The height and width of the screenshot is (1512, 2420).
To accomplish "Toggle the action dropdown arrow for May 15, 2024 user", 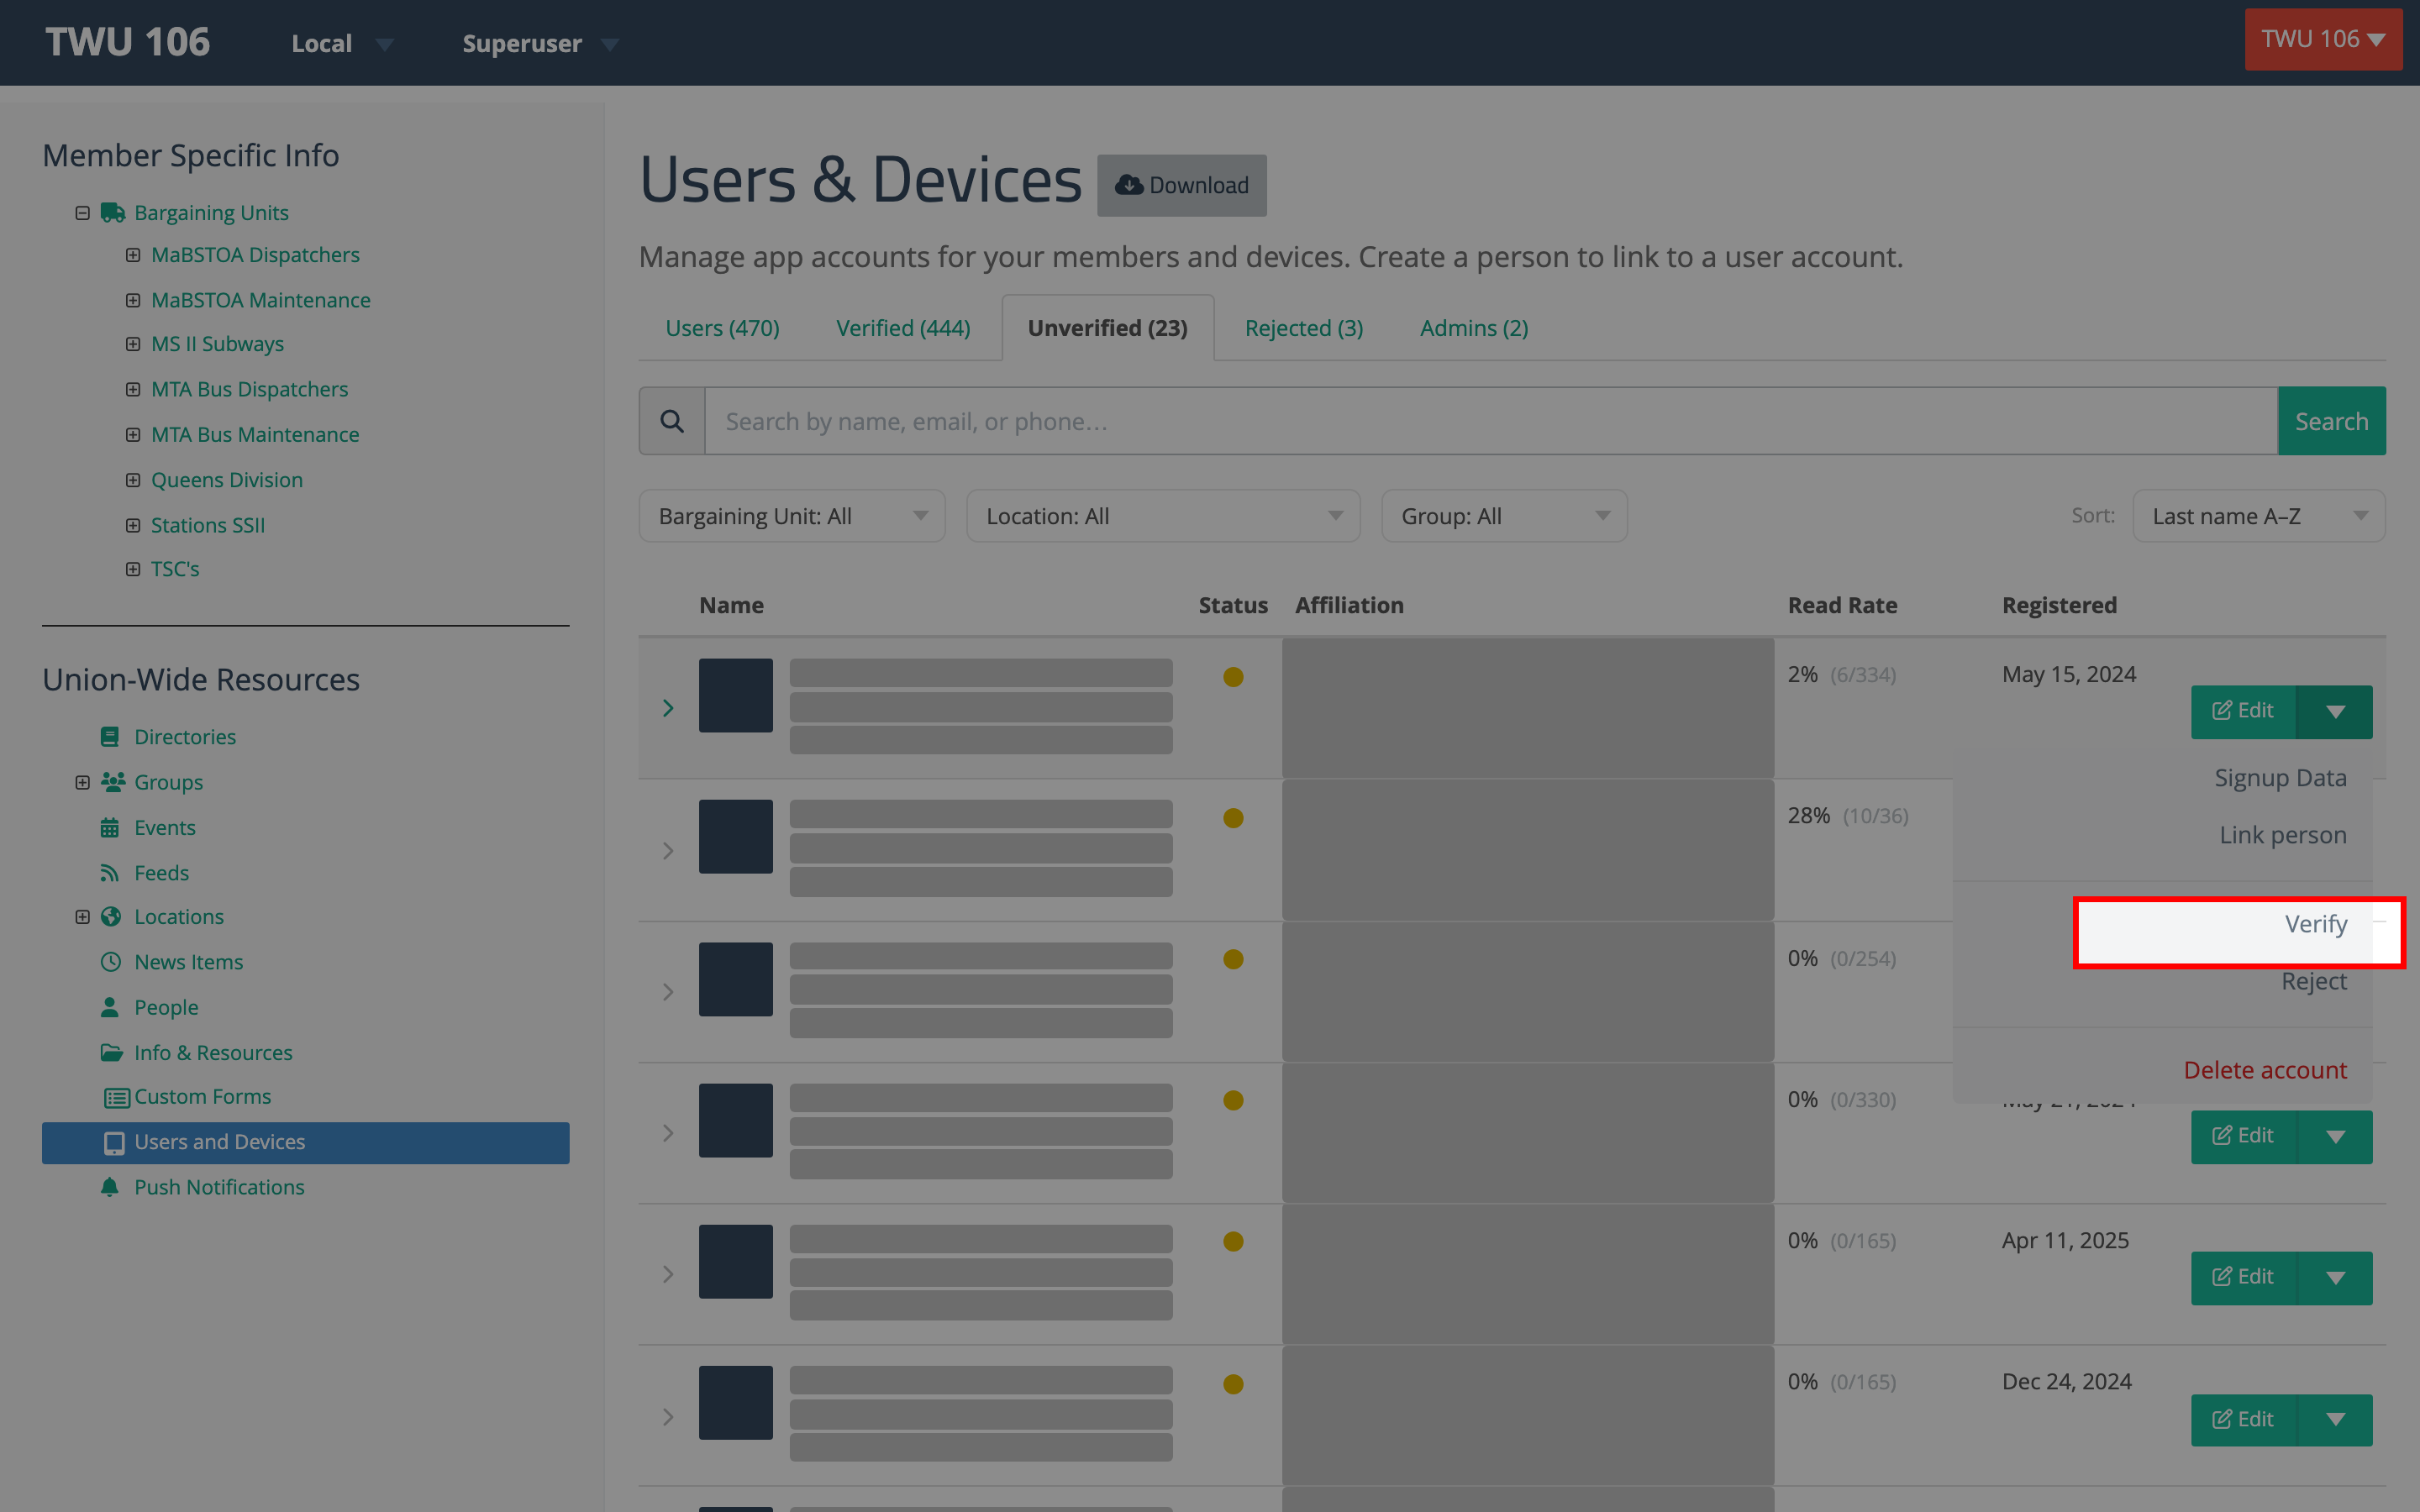I will tap(2335, 712).
